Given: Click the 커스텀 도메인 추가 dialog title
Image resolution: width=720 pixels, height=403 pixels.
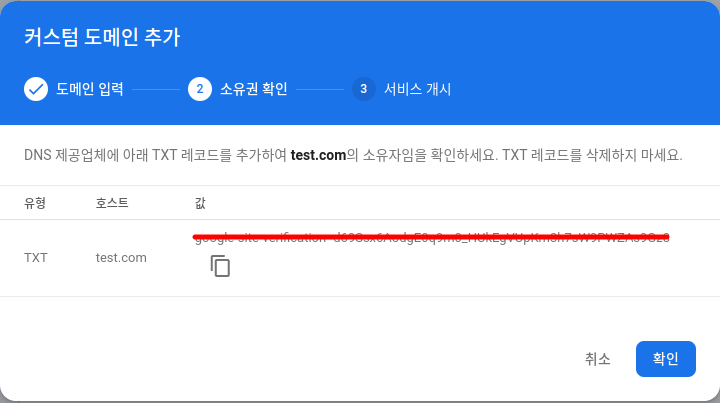Looking at the screenshot, I should click(102, 37).
